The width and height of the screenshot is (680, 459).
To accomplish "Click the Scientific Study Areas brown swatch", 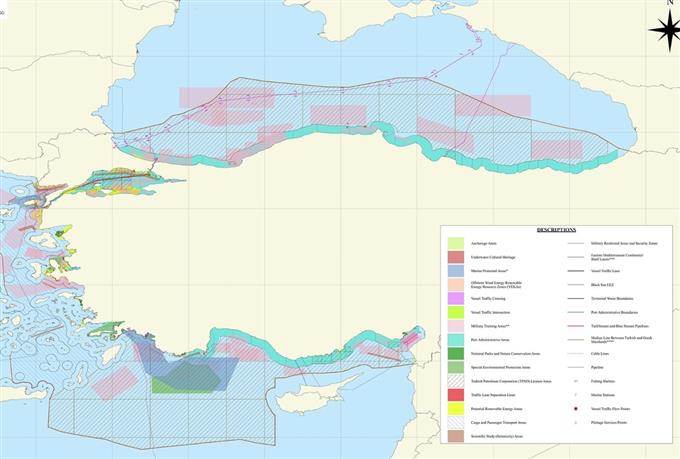I will coord(455,437).
